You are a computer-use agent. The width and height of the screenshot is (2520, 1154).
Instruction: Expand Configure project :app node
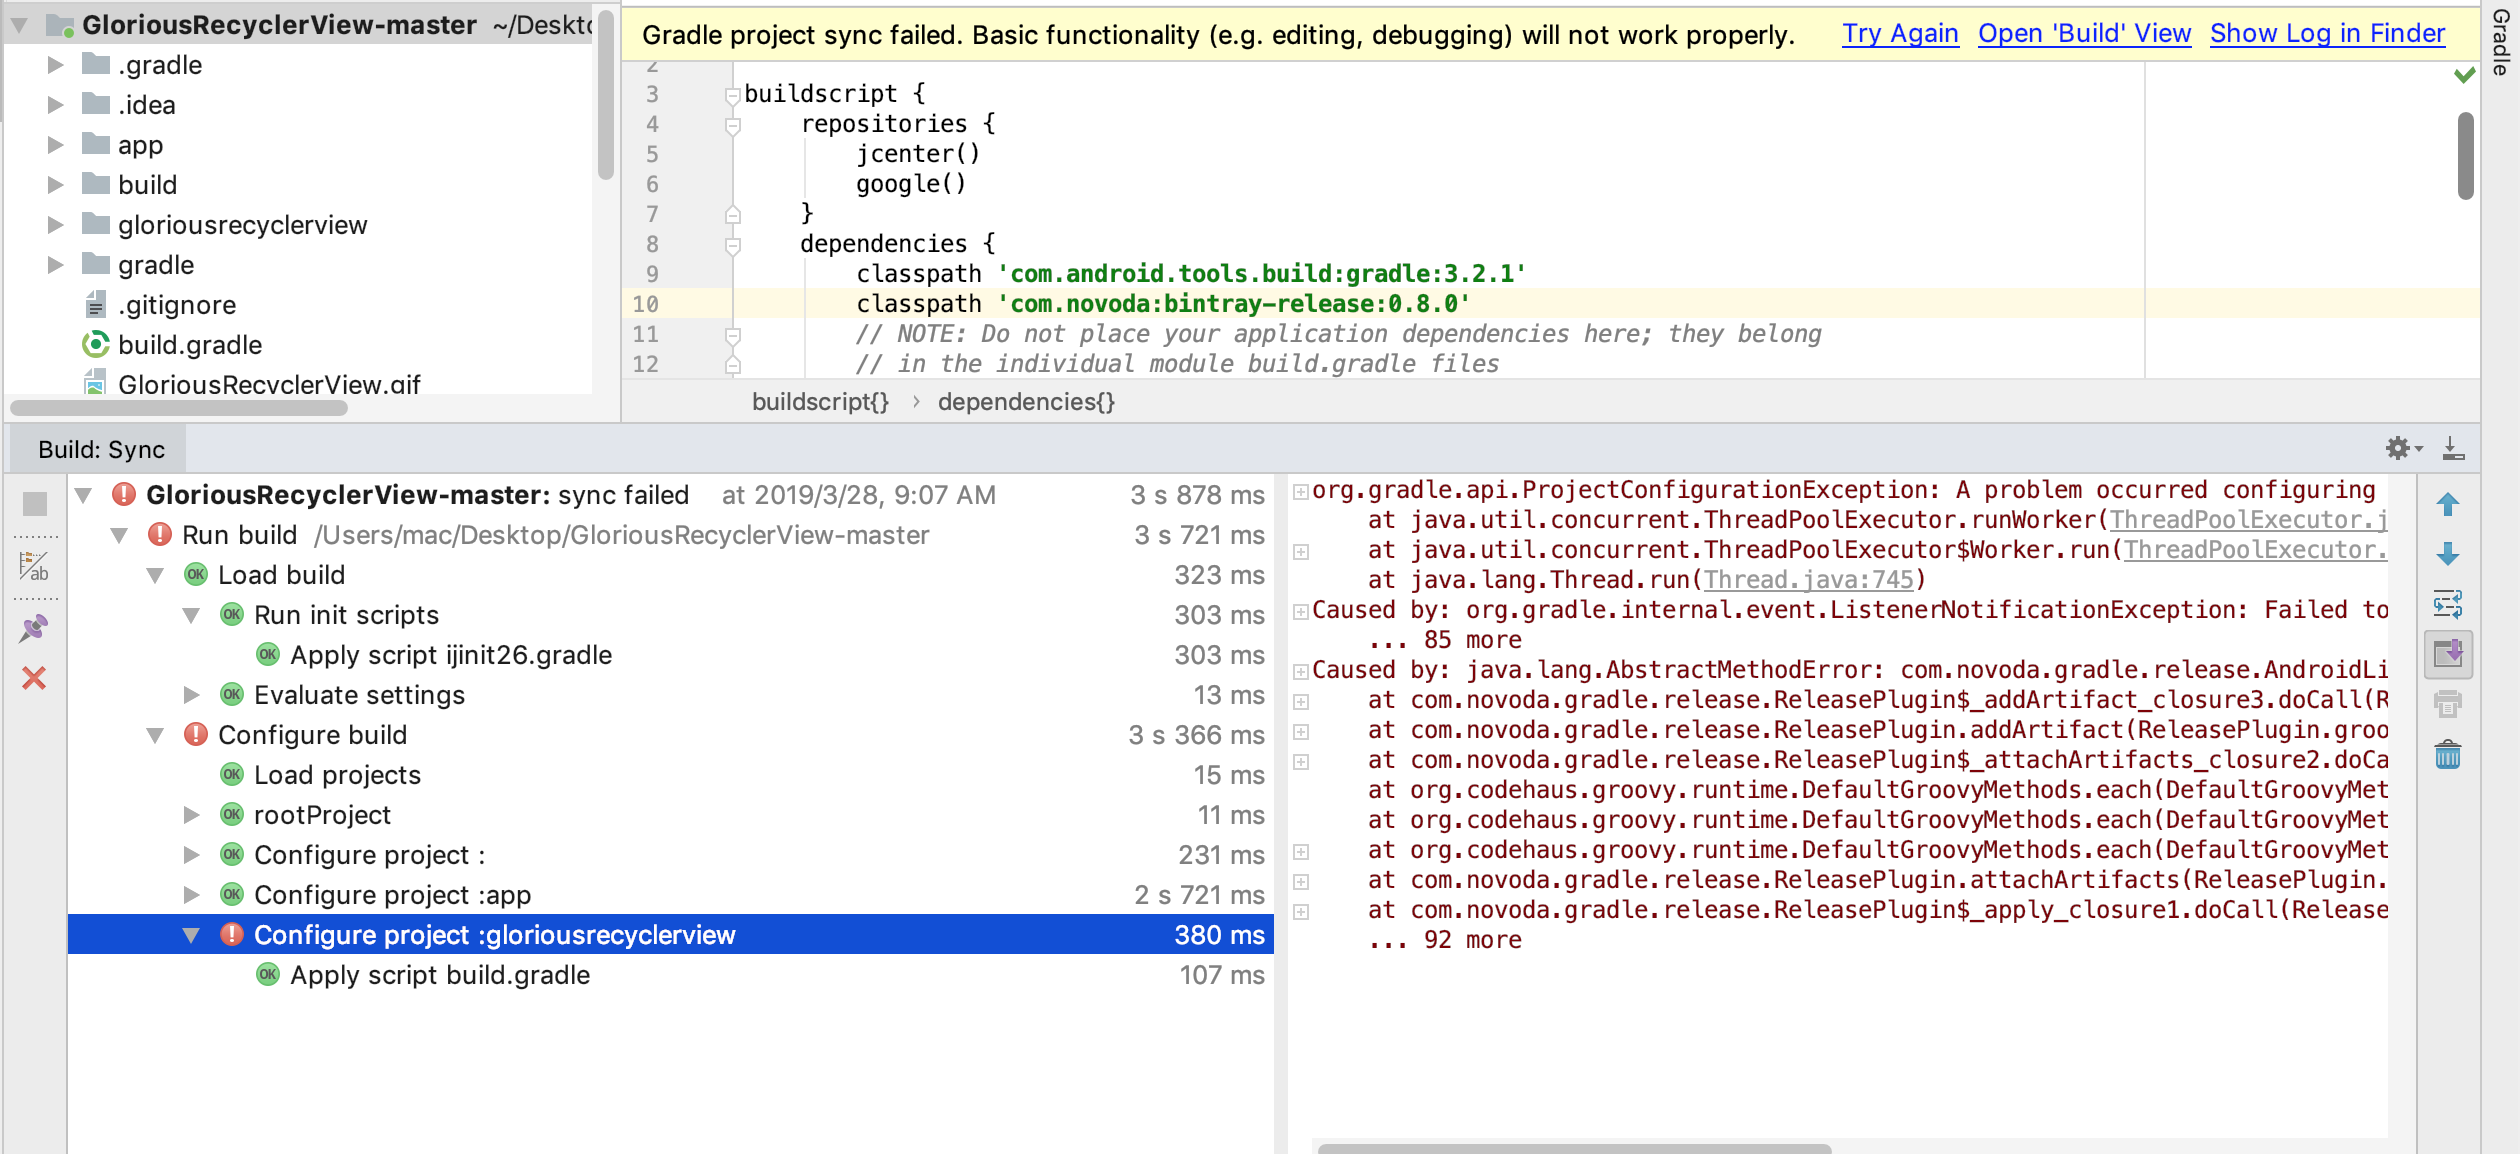click(191, 895)
